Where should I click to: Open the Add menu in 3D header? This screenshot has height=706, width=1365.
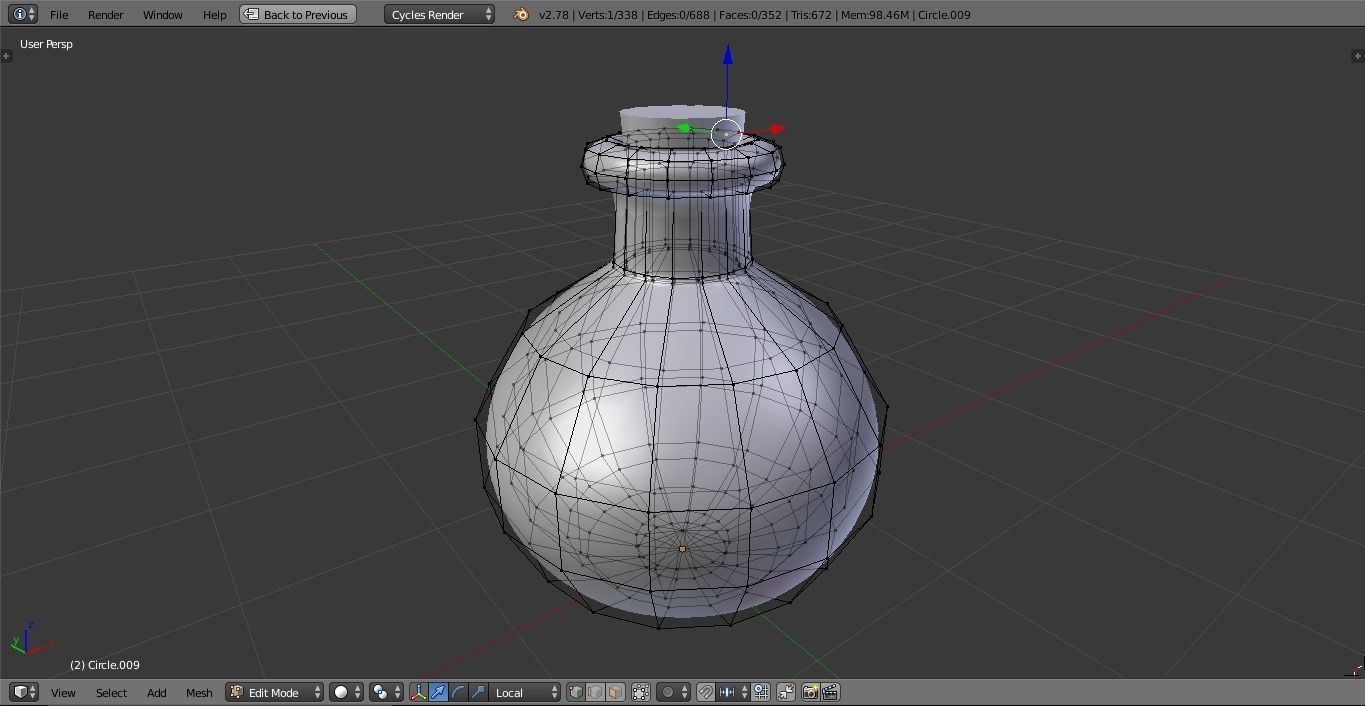coord(157,693)
